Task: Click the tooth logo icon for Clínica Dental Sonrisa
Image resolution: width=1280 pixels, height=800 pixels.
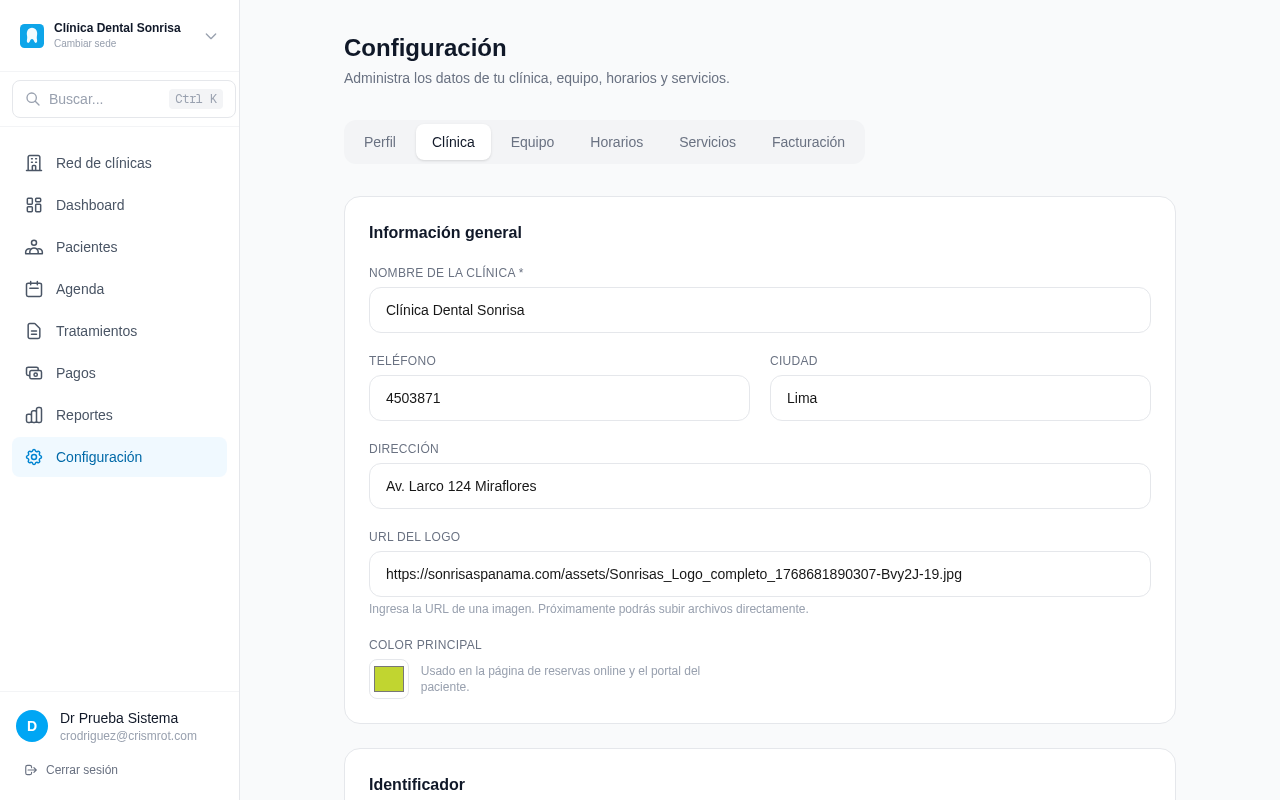Action: tap(32, 36)
